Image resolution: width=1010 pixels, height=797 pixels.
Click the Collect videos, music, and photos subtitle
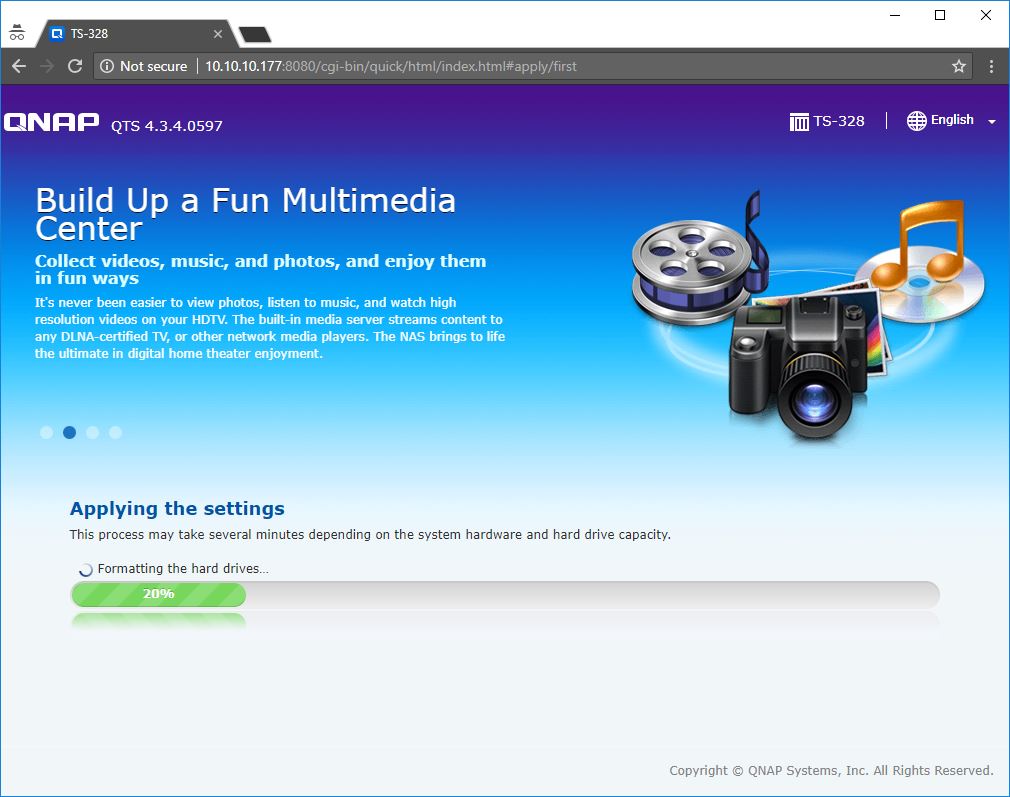[x=260, y=269]
